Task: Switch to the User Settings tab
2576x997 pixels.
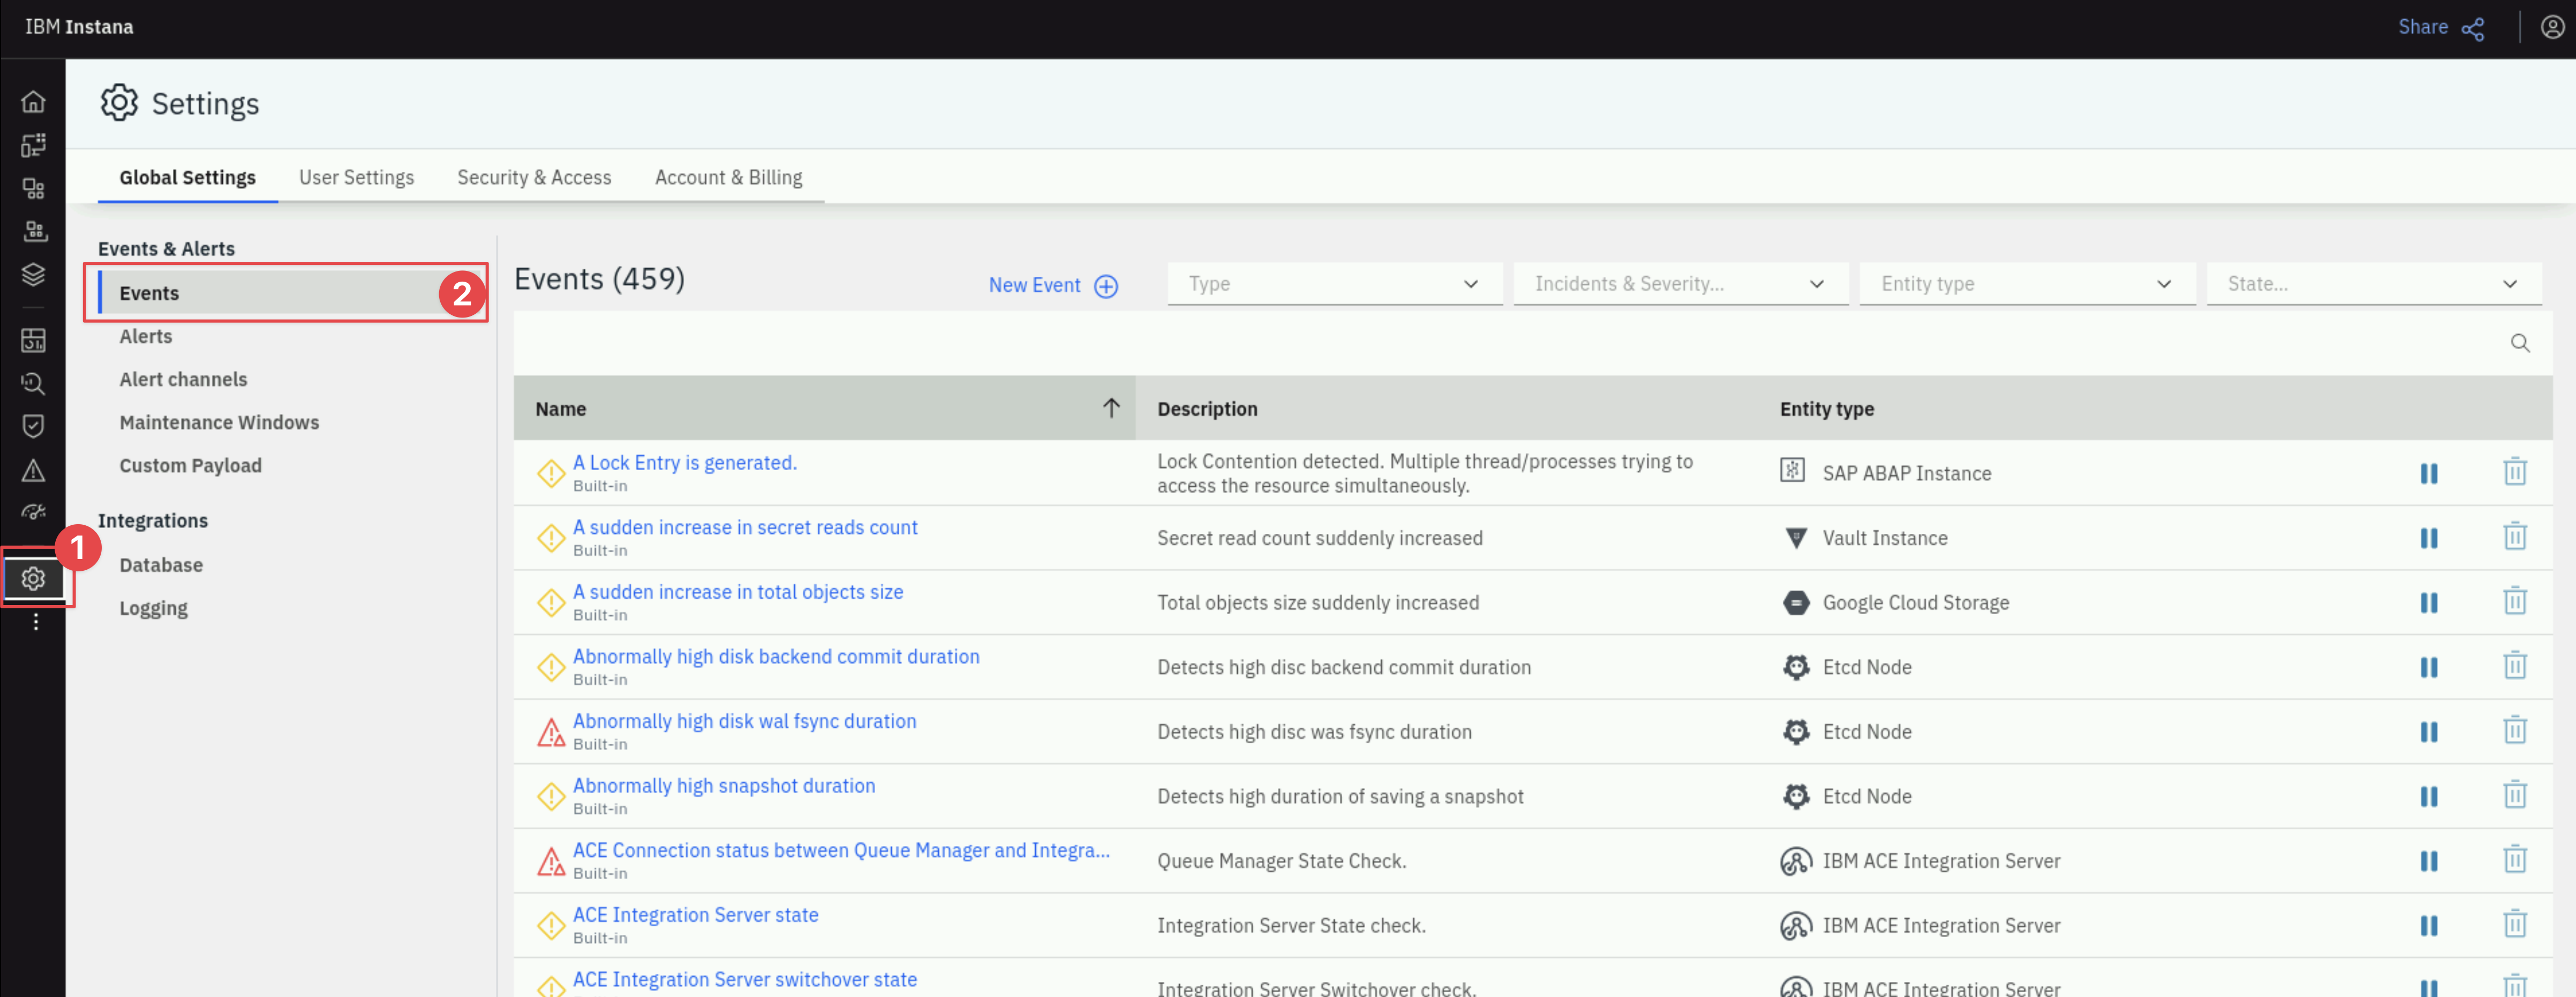Action: coord(356,177)
